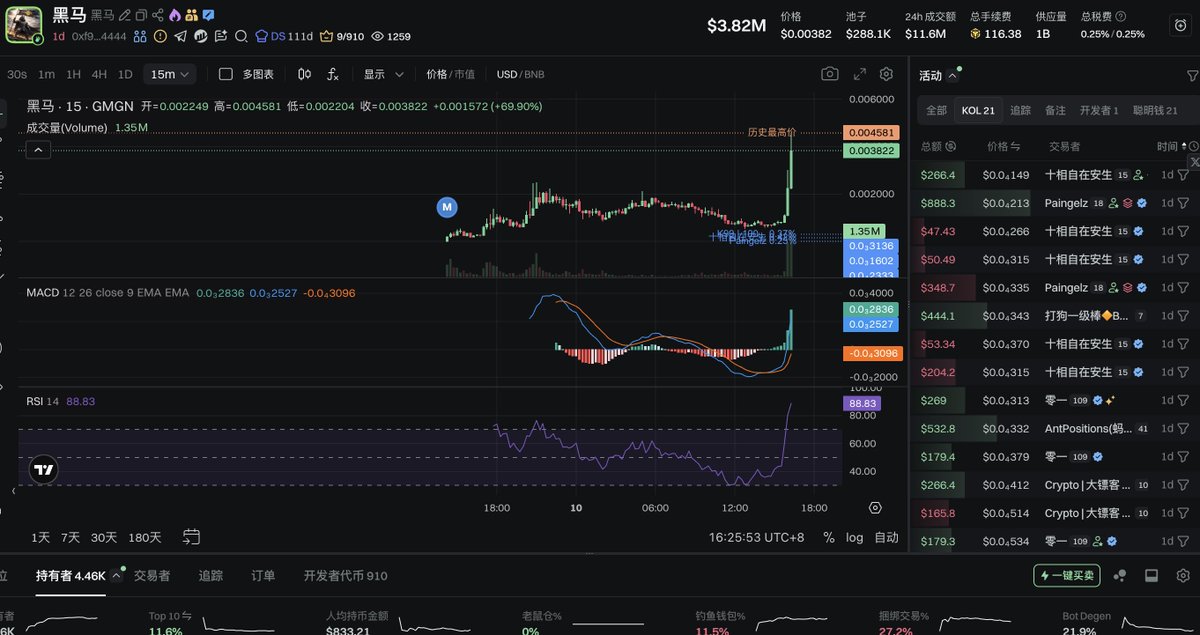Open chart settings via gear icon

click(x=886, y=73)
